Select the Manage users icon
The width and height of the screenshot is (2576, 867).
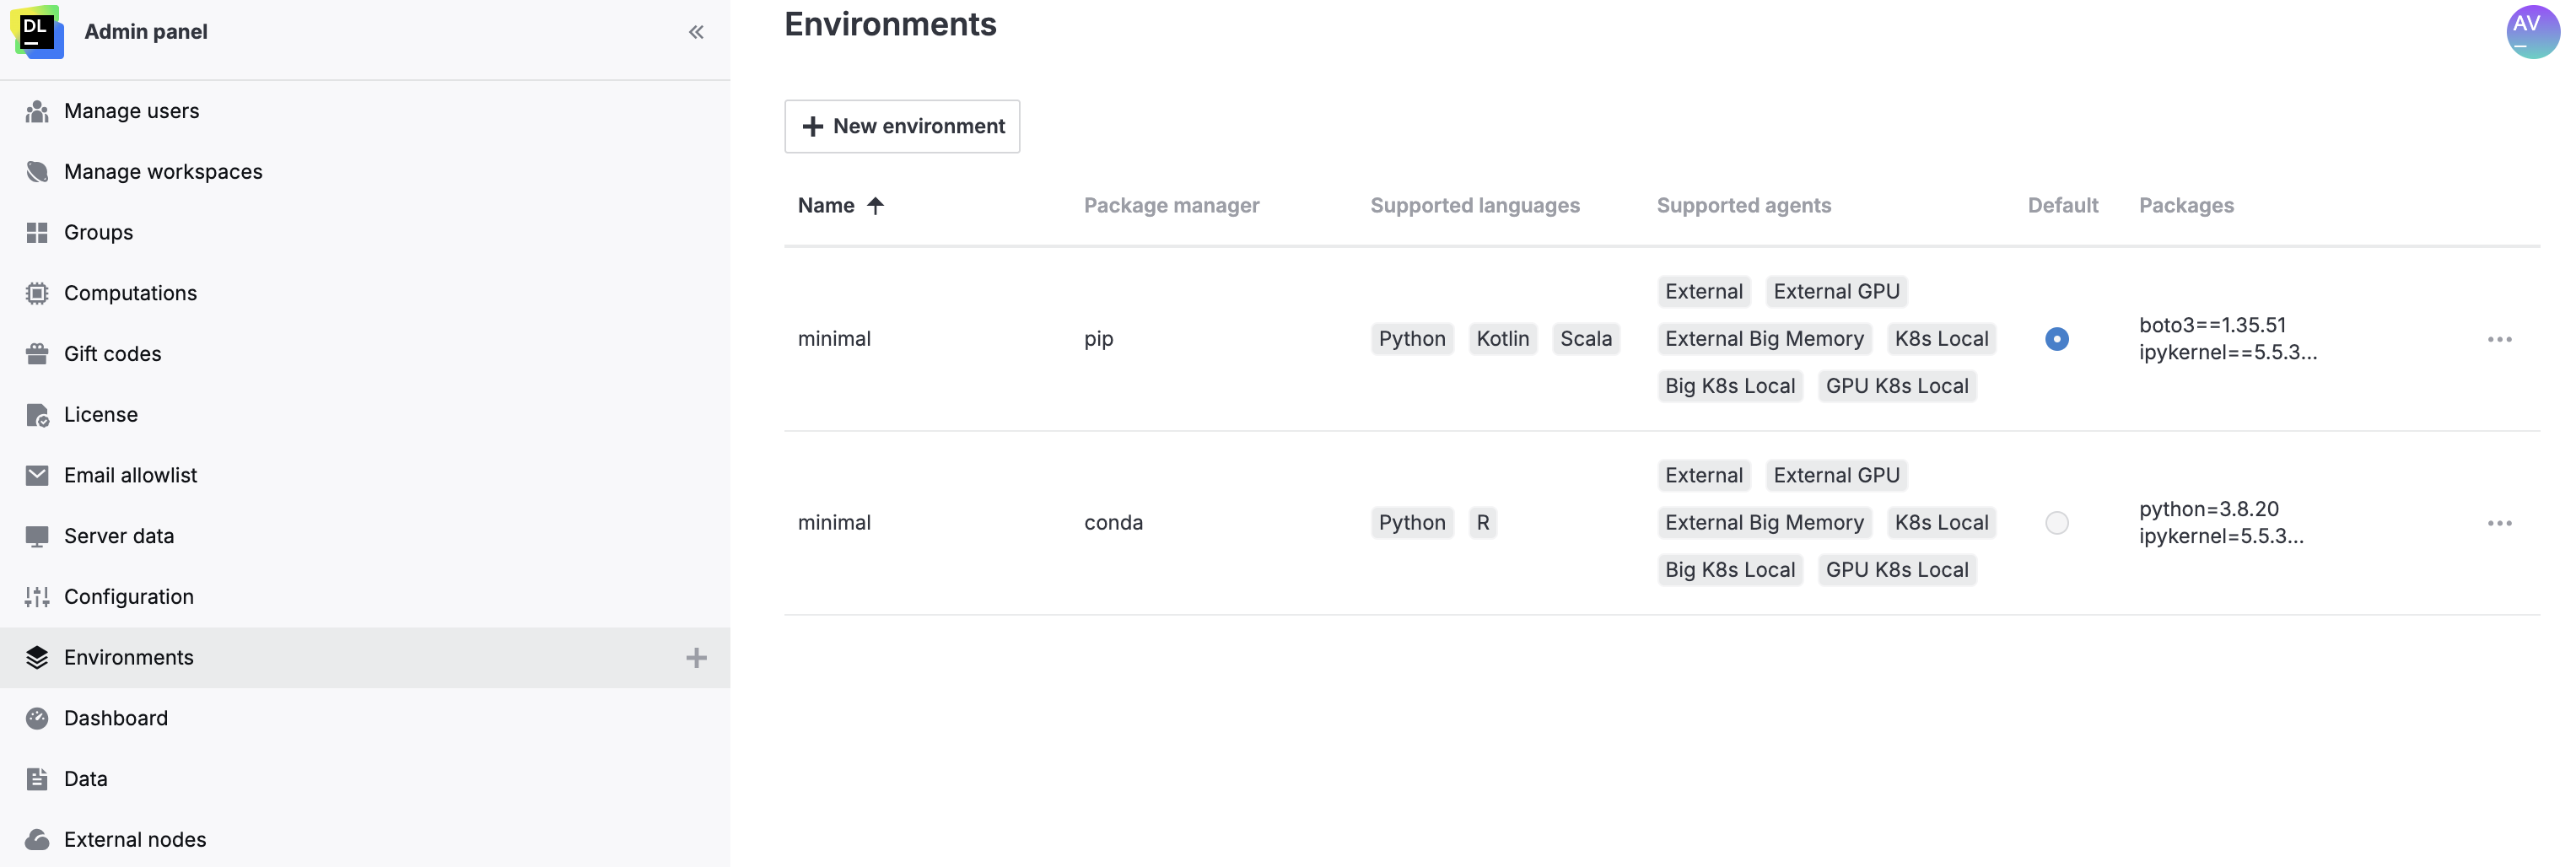click(36, 111)
